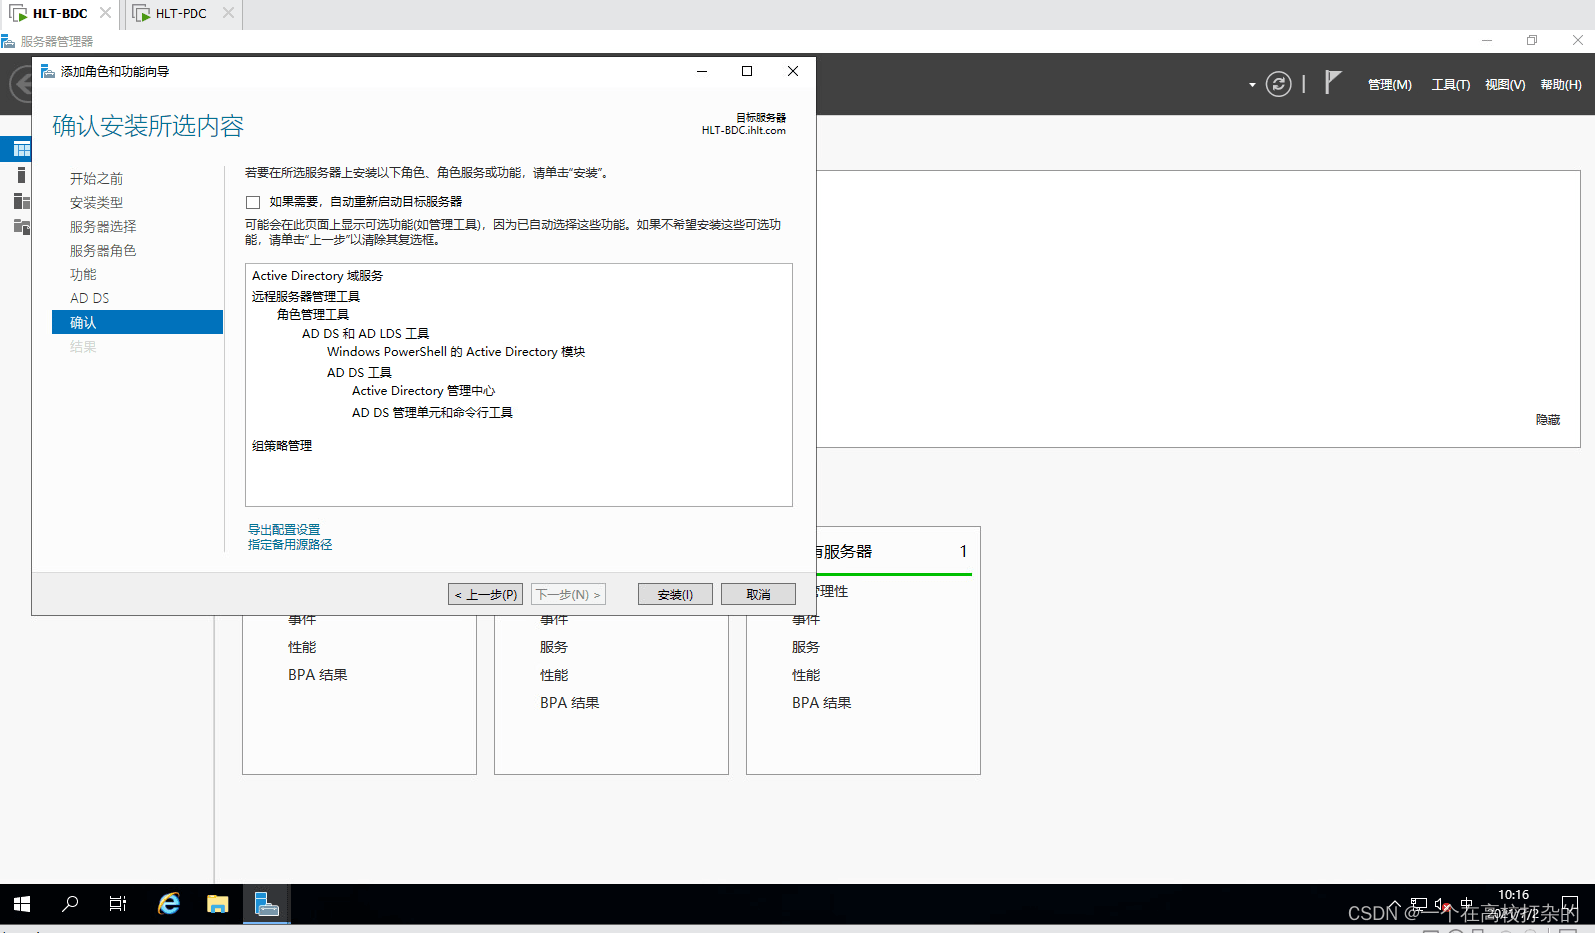Open the 导出配置设置 link
This screenshot has height=933, width=1595.
(x=284, y=530)
